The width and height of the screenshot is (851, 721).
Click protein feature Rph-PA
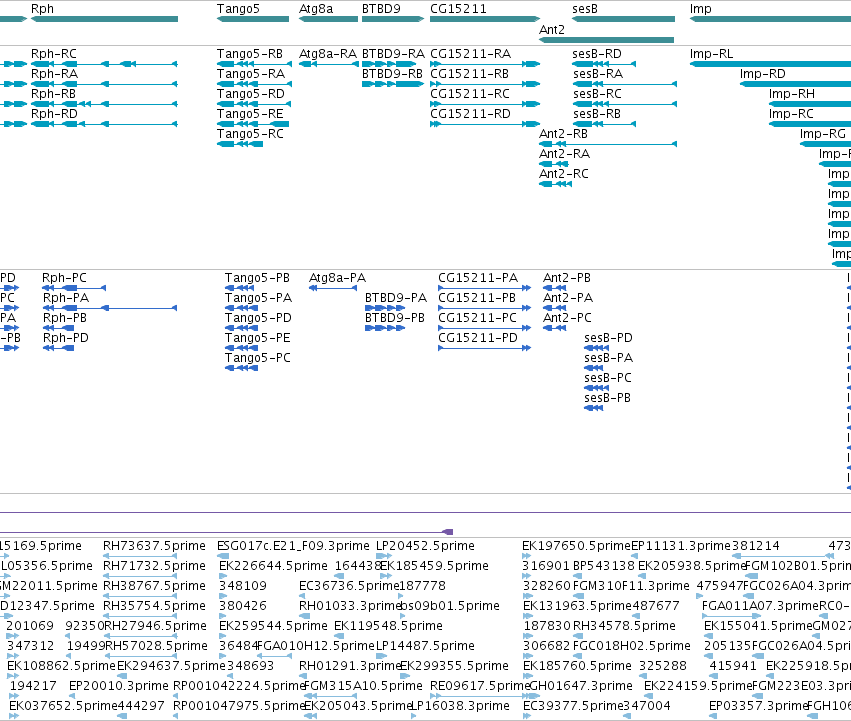coord(110,308)
